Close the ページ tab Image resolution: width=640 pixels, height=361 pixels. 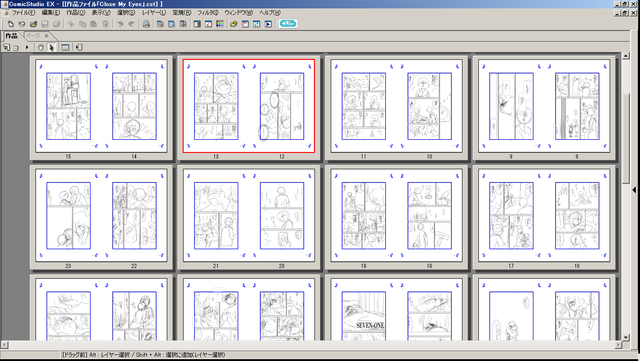coord(47,36)
